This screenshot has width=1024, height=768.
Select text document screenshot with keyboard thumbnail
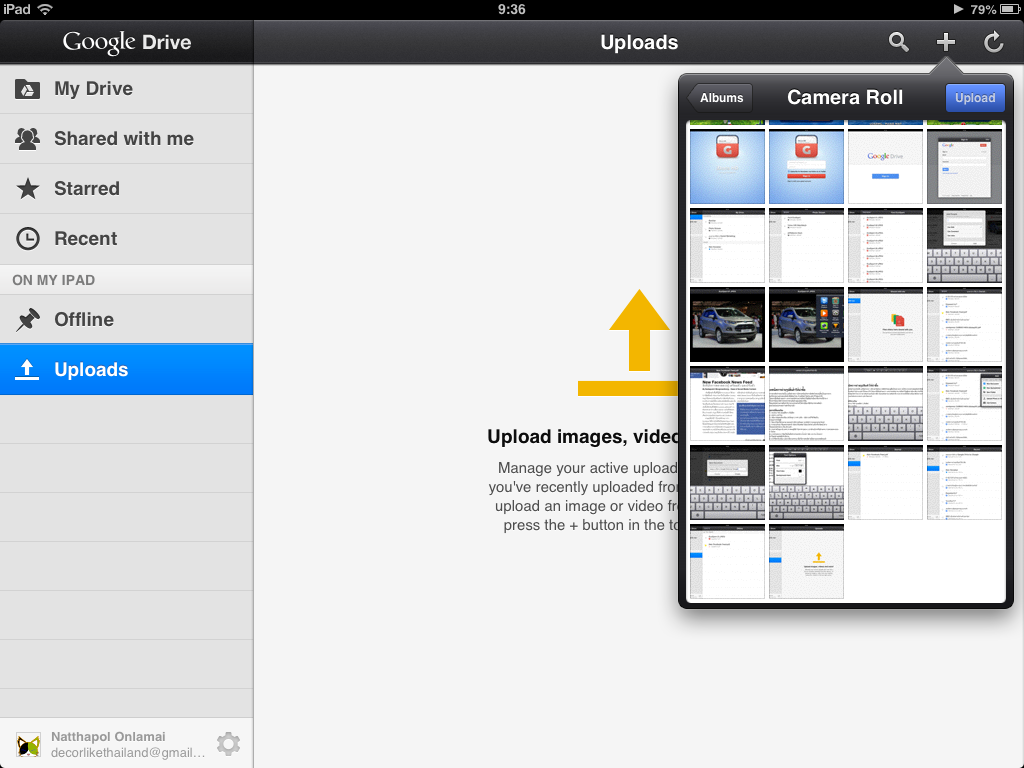tap(885, 404)
